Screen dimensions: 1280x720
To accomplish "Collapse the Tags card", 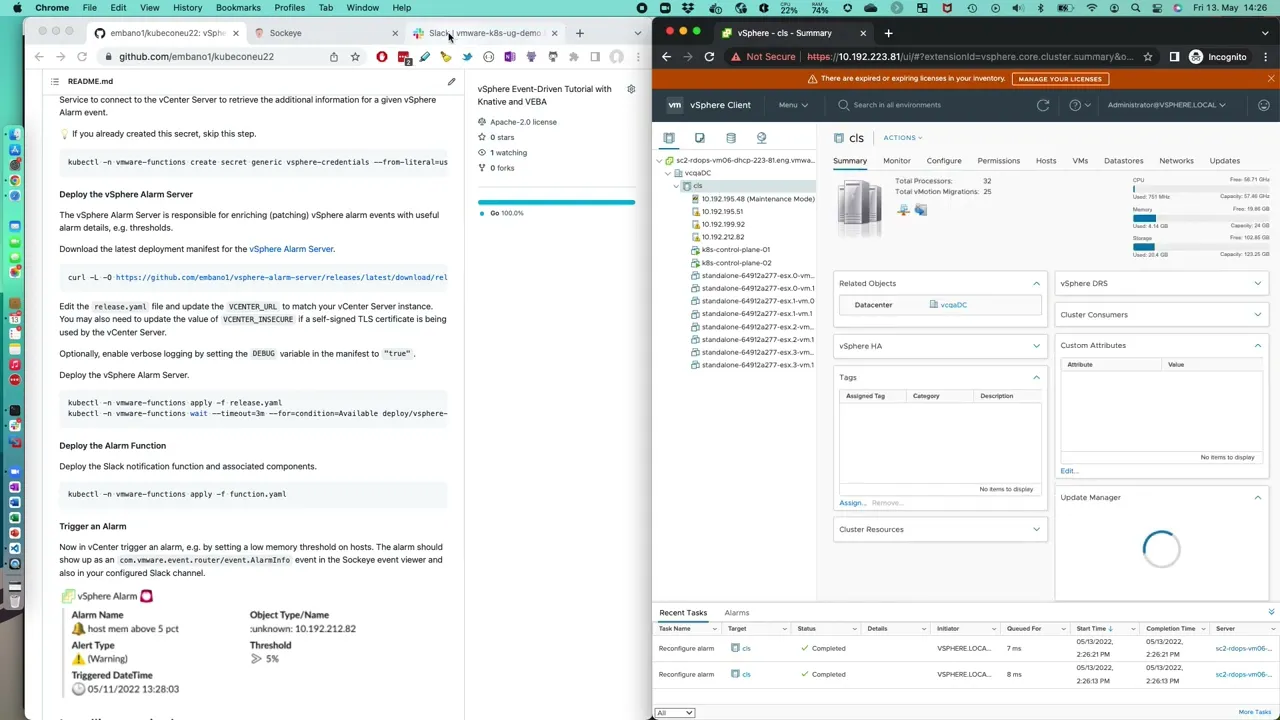I will [x=1036, y=377].
